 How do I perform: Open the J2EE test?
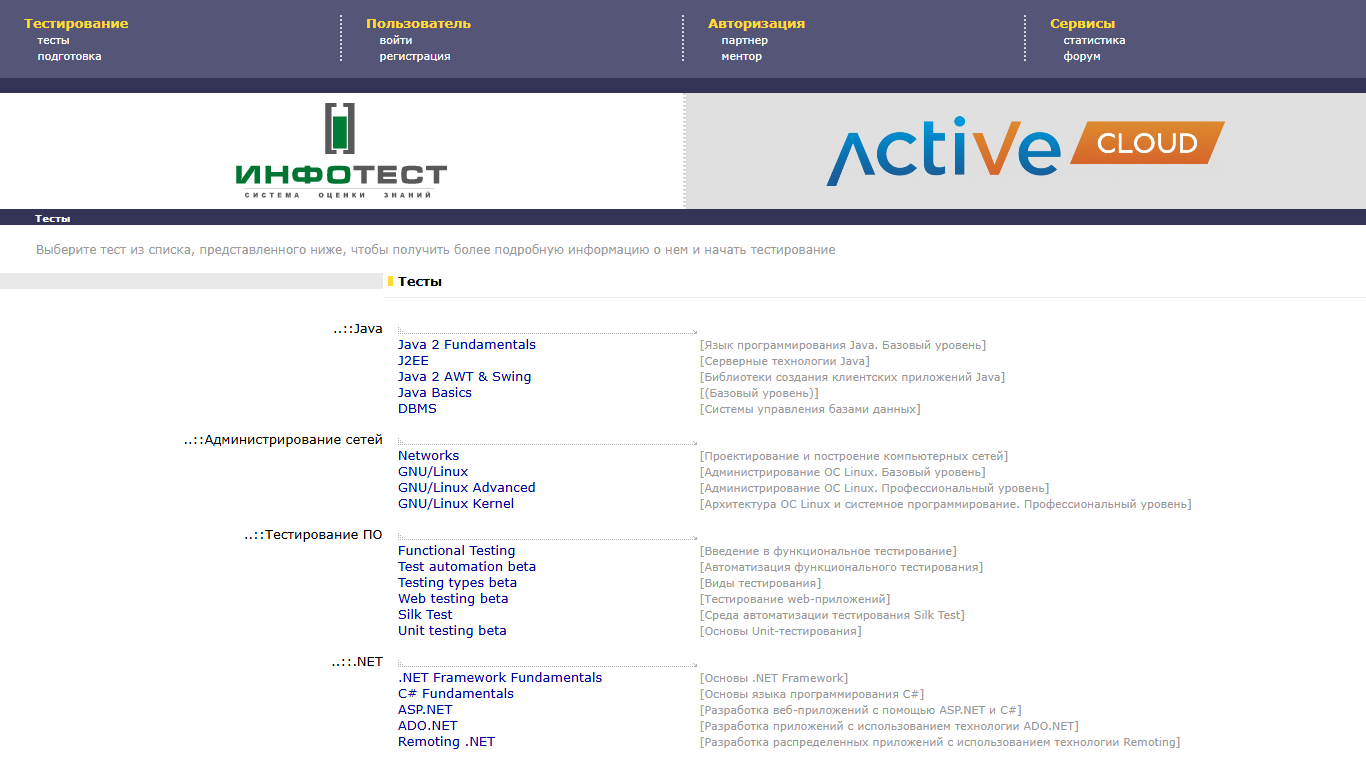413,361
